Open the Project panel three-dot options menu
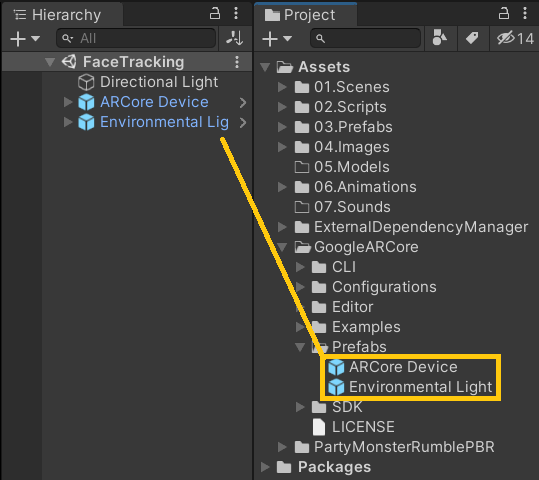This screenshot has width=539, height=480. [525, 14]
